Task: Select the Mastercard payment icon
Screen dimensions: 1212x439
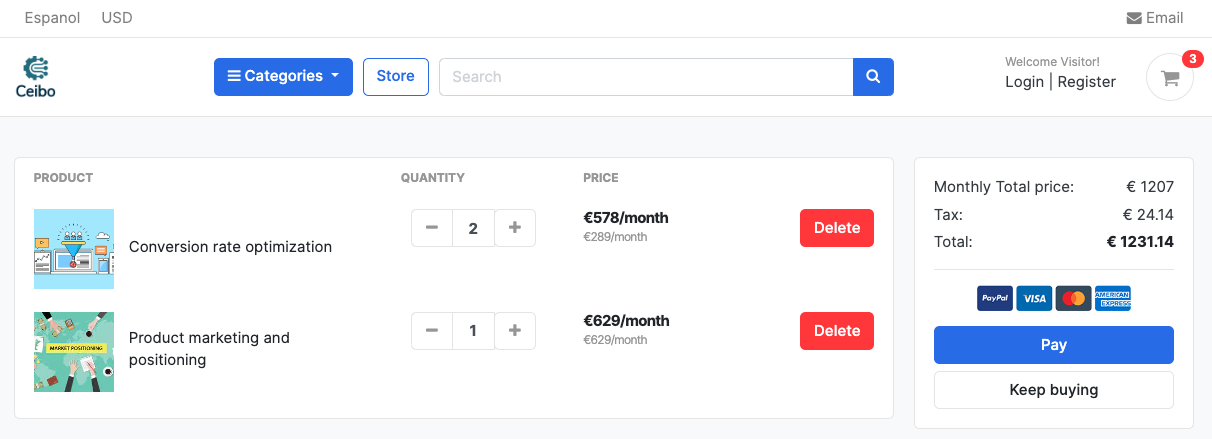Action: pyautogui.click(x=1074, y=298)
